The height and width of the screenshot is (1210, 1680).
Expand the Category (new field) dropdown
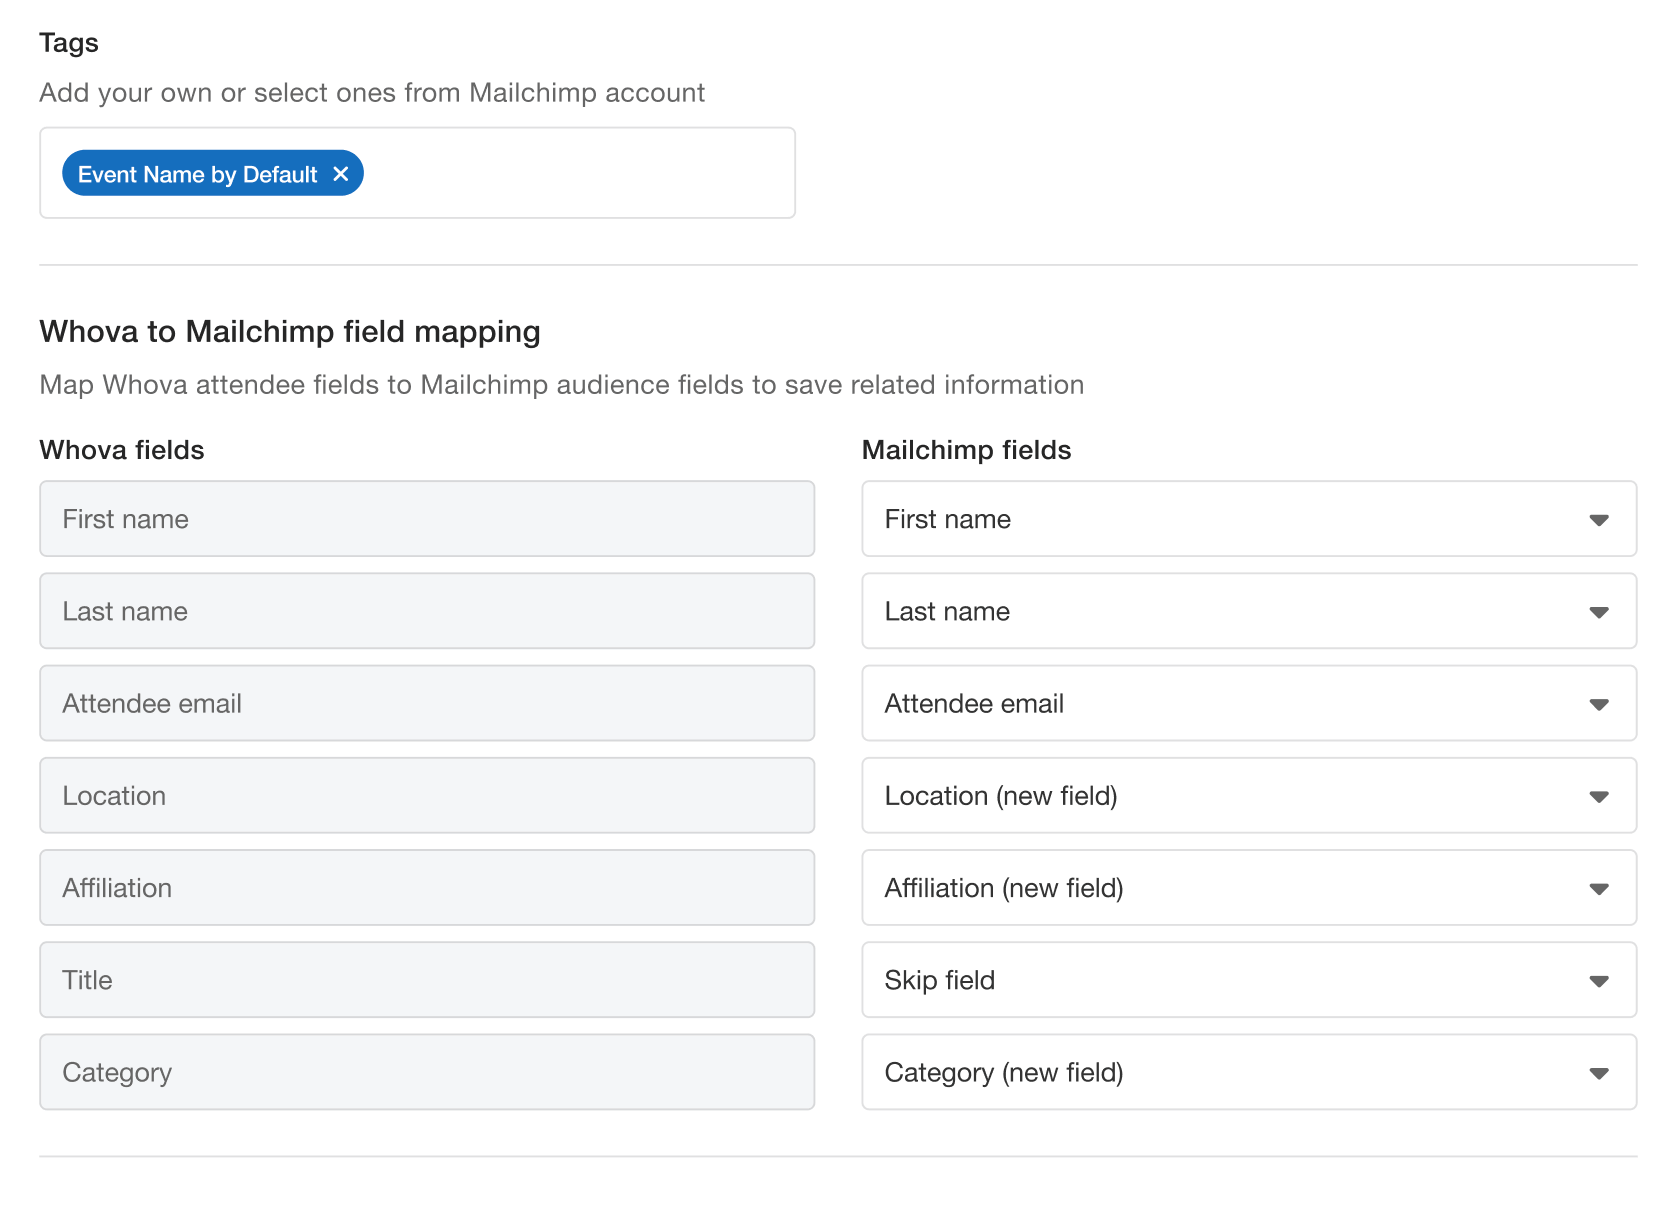(x=1248, y=1072)
